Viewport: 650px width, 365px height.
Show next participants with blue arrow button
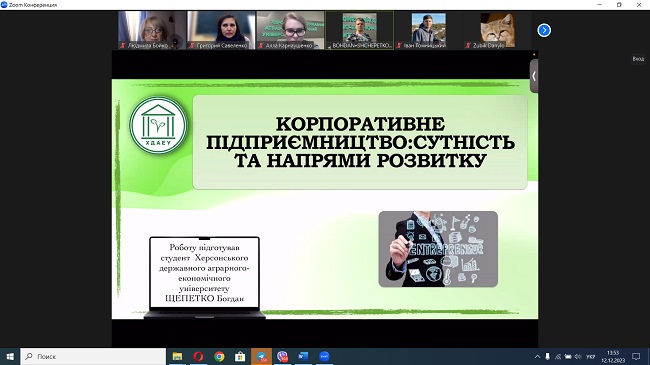[544, 30]
